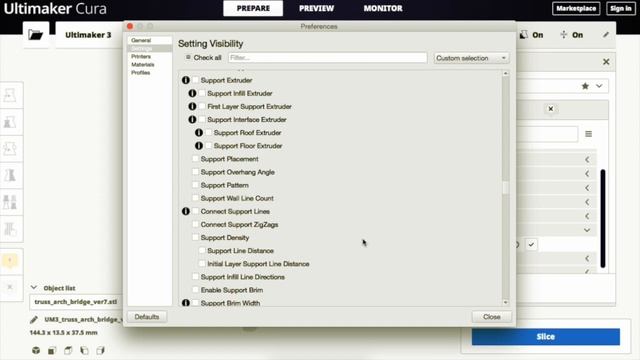Open the Marketplace
Viewport: 640px width, 360px height.
point(576,8)
